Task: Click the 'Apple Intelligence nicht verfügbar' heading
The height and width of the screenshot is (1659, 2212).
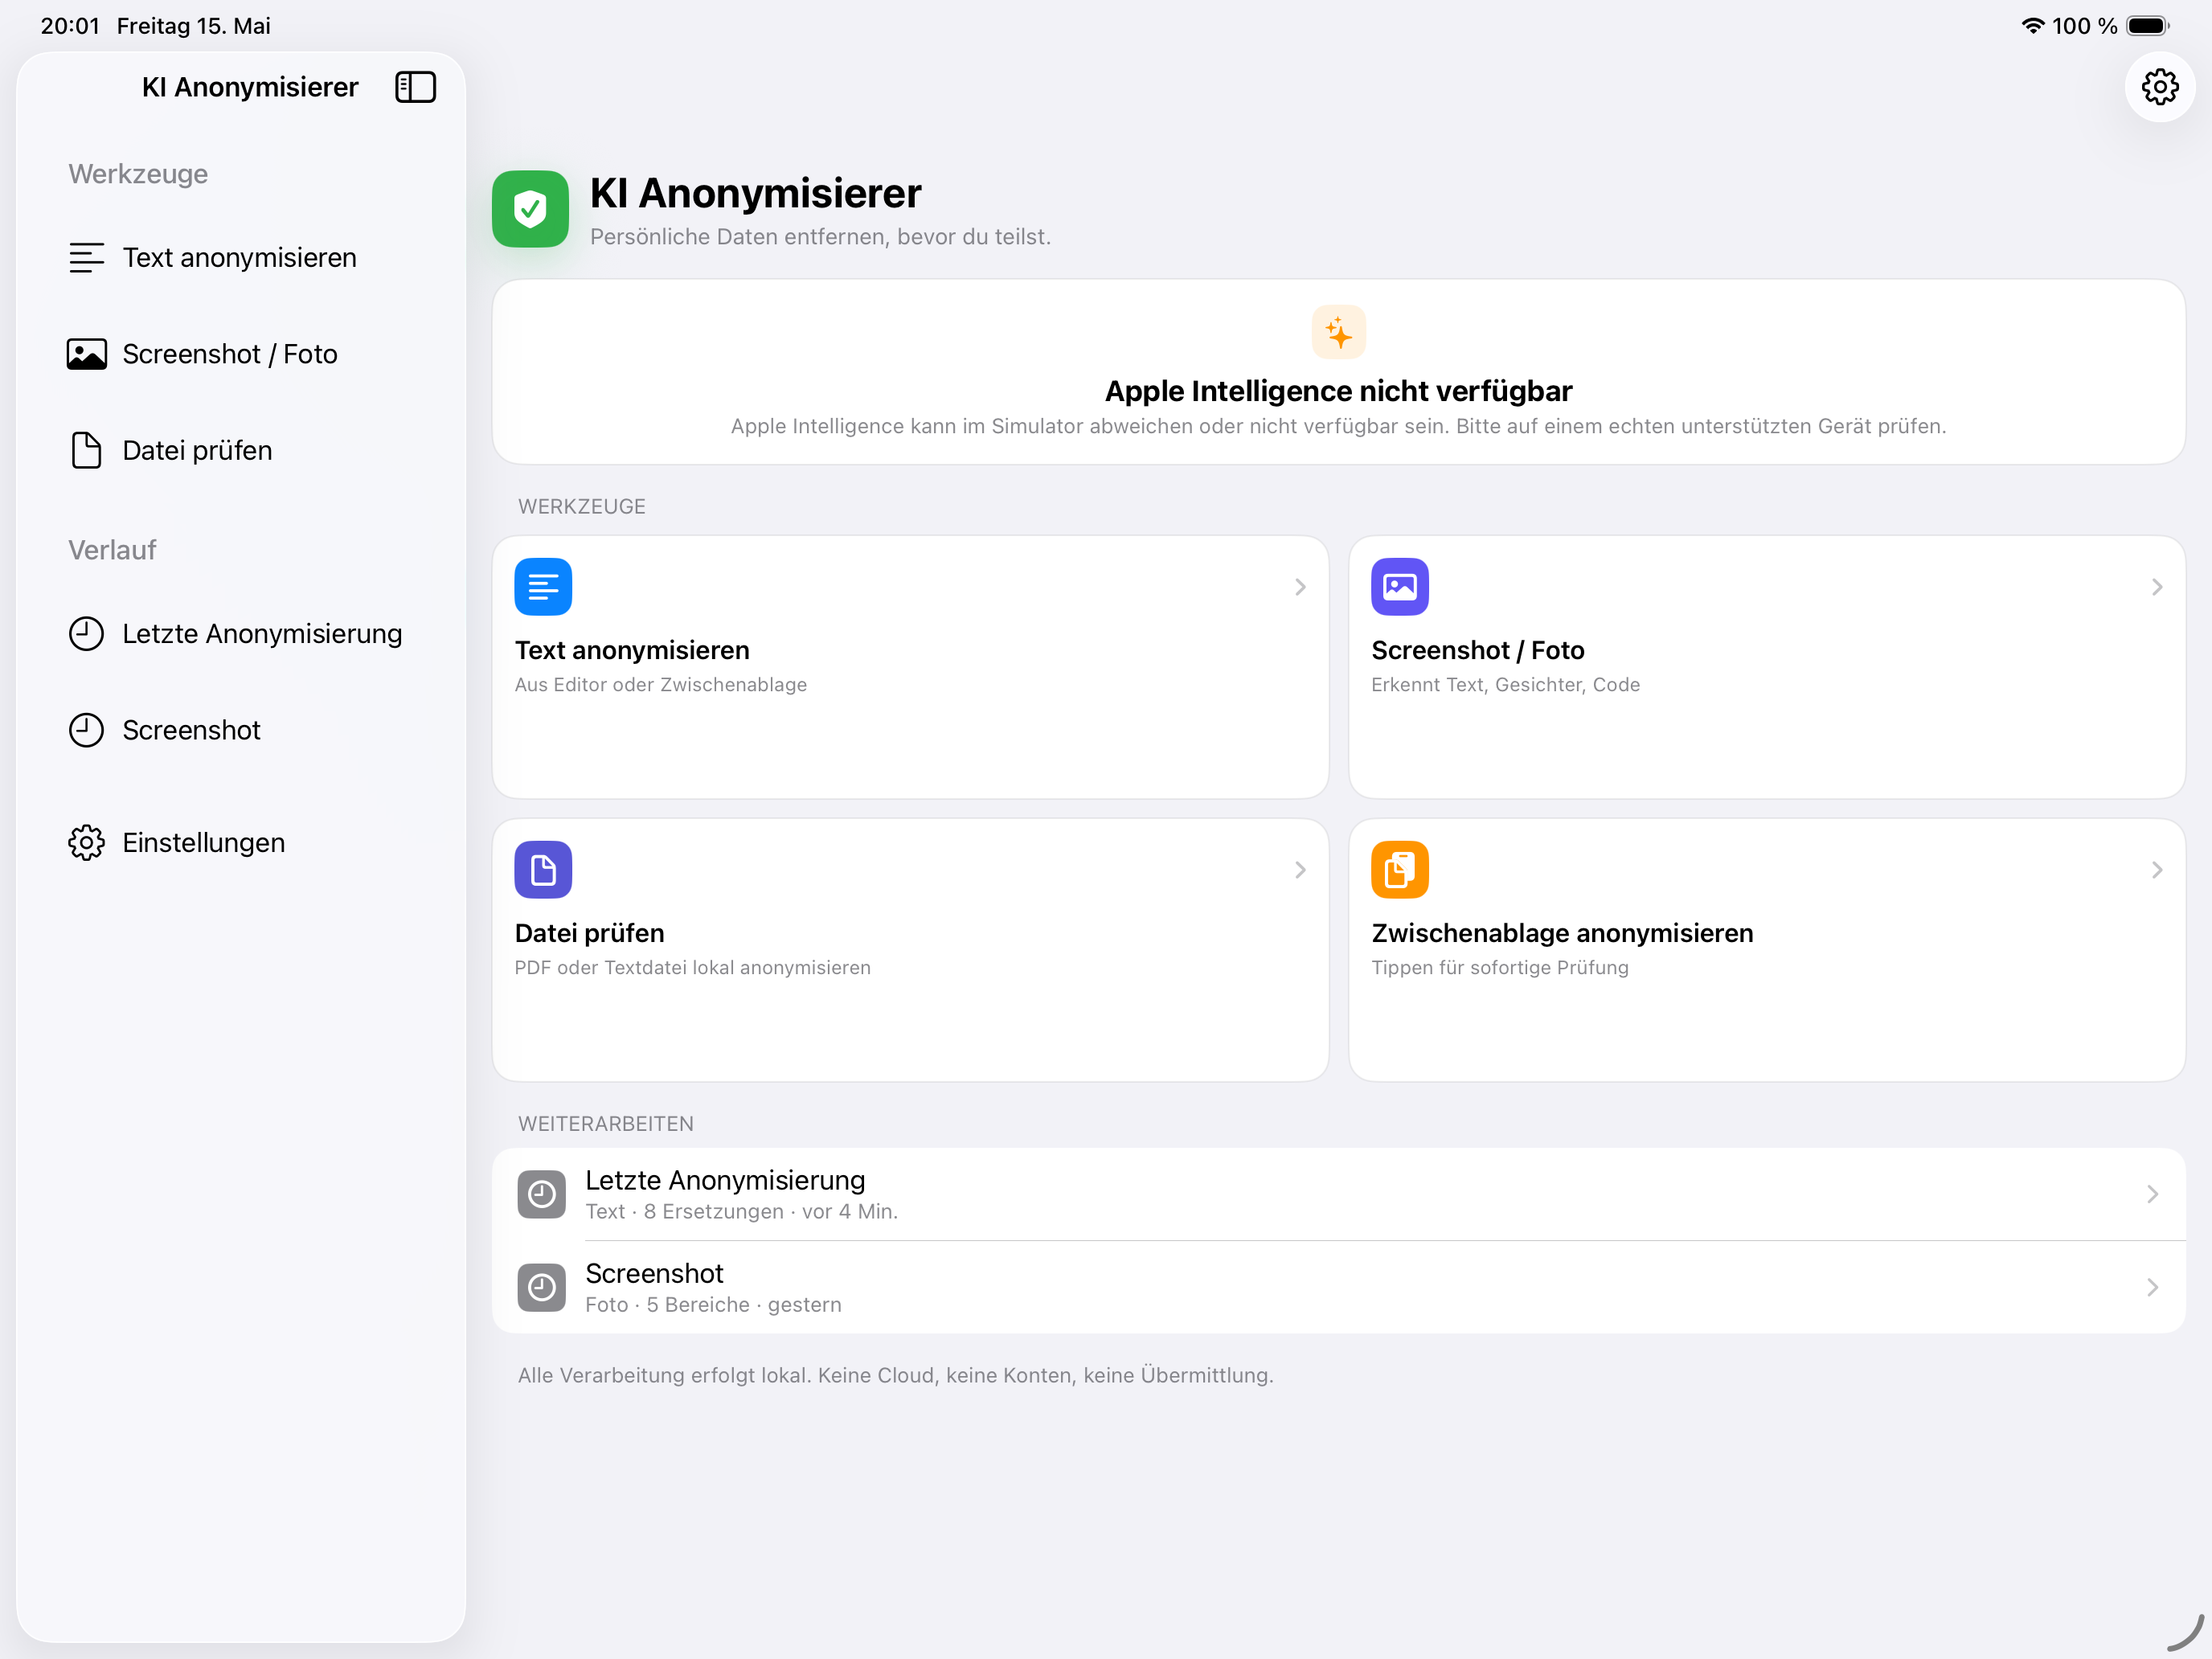Action: (x=1338, y=391)
